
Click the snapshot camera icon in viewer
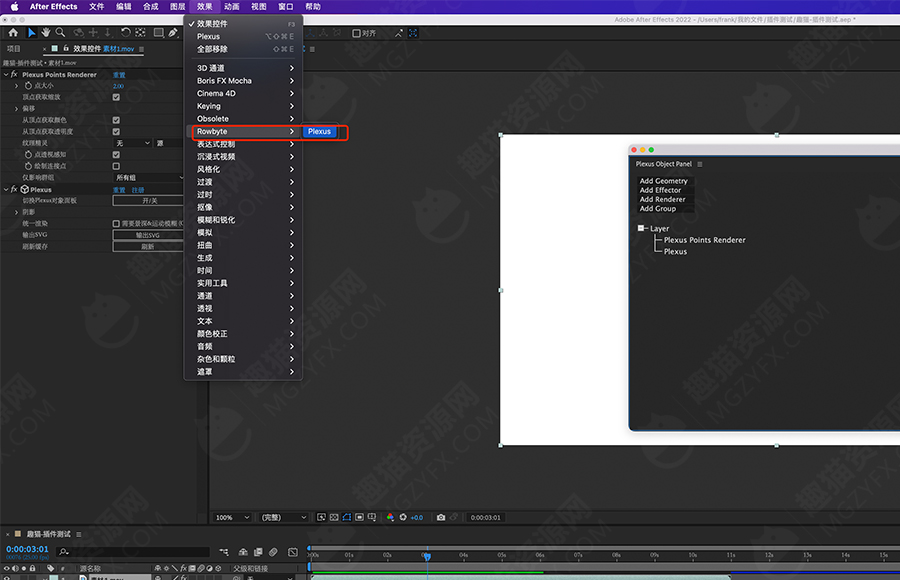[441, 517]
